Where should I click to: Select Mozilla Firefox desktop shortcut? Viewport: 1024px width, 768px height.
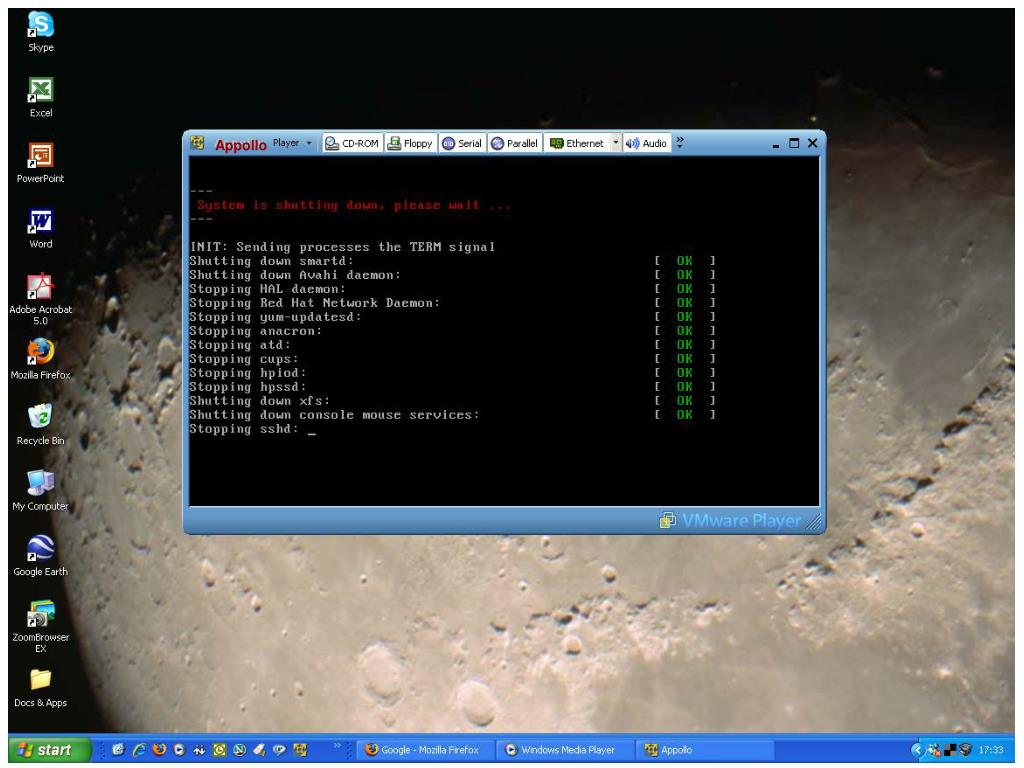(x=40, y=360)
